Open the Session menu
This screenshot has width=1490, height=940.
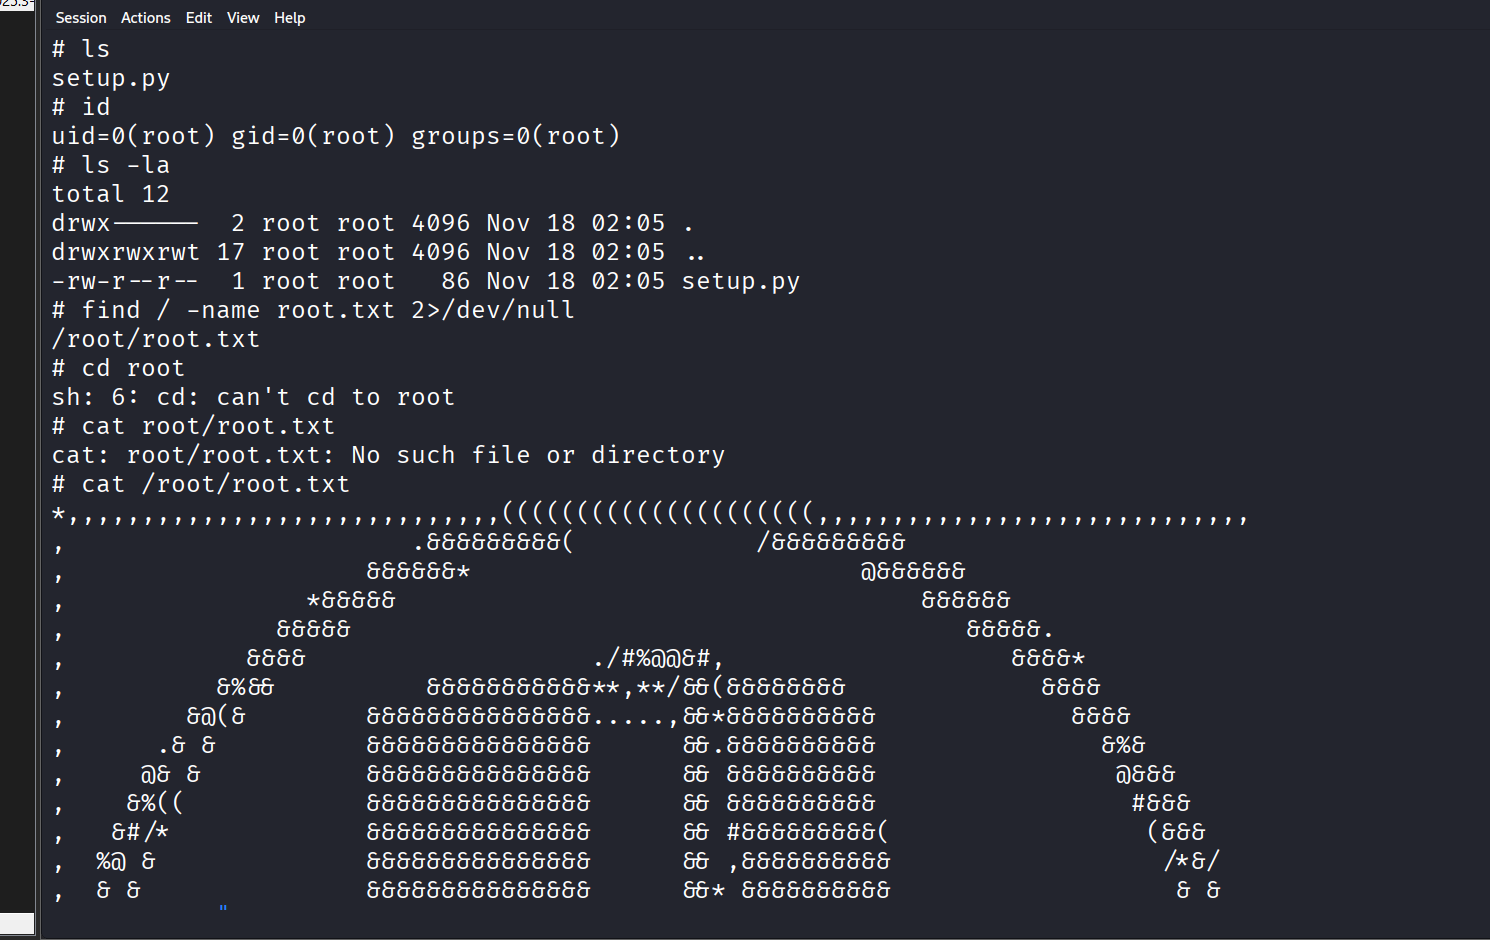pos(80,18)
